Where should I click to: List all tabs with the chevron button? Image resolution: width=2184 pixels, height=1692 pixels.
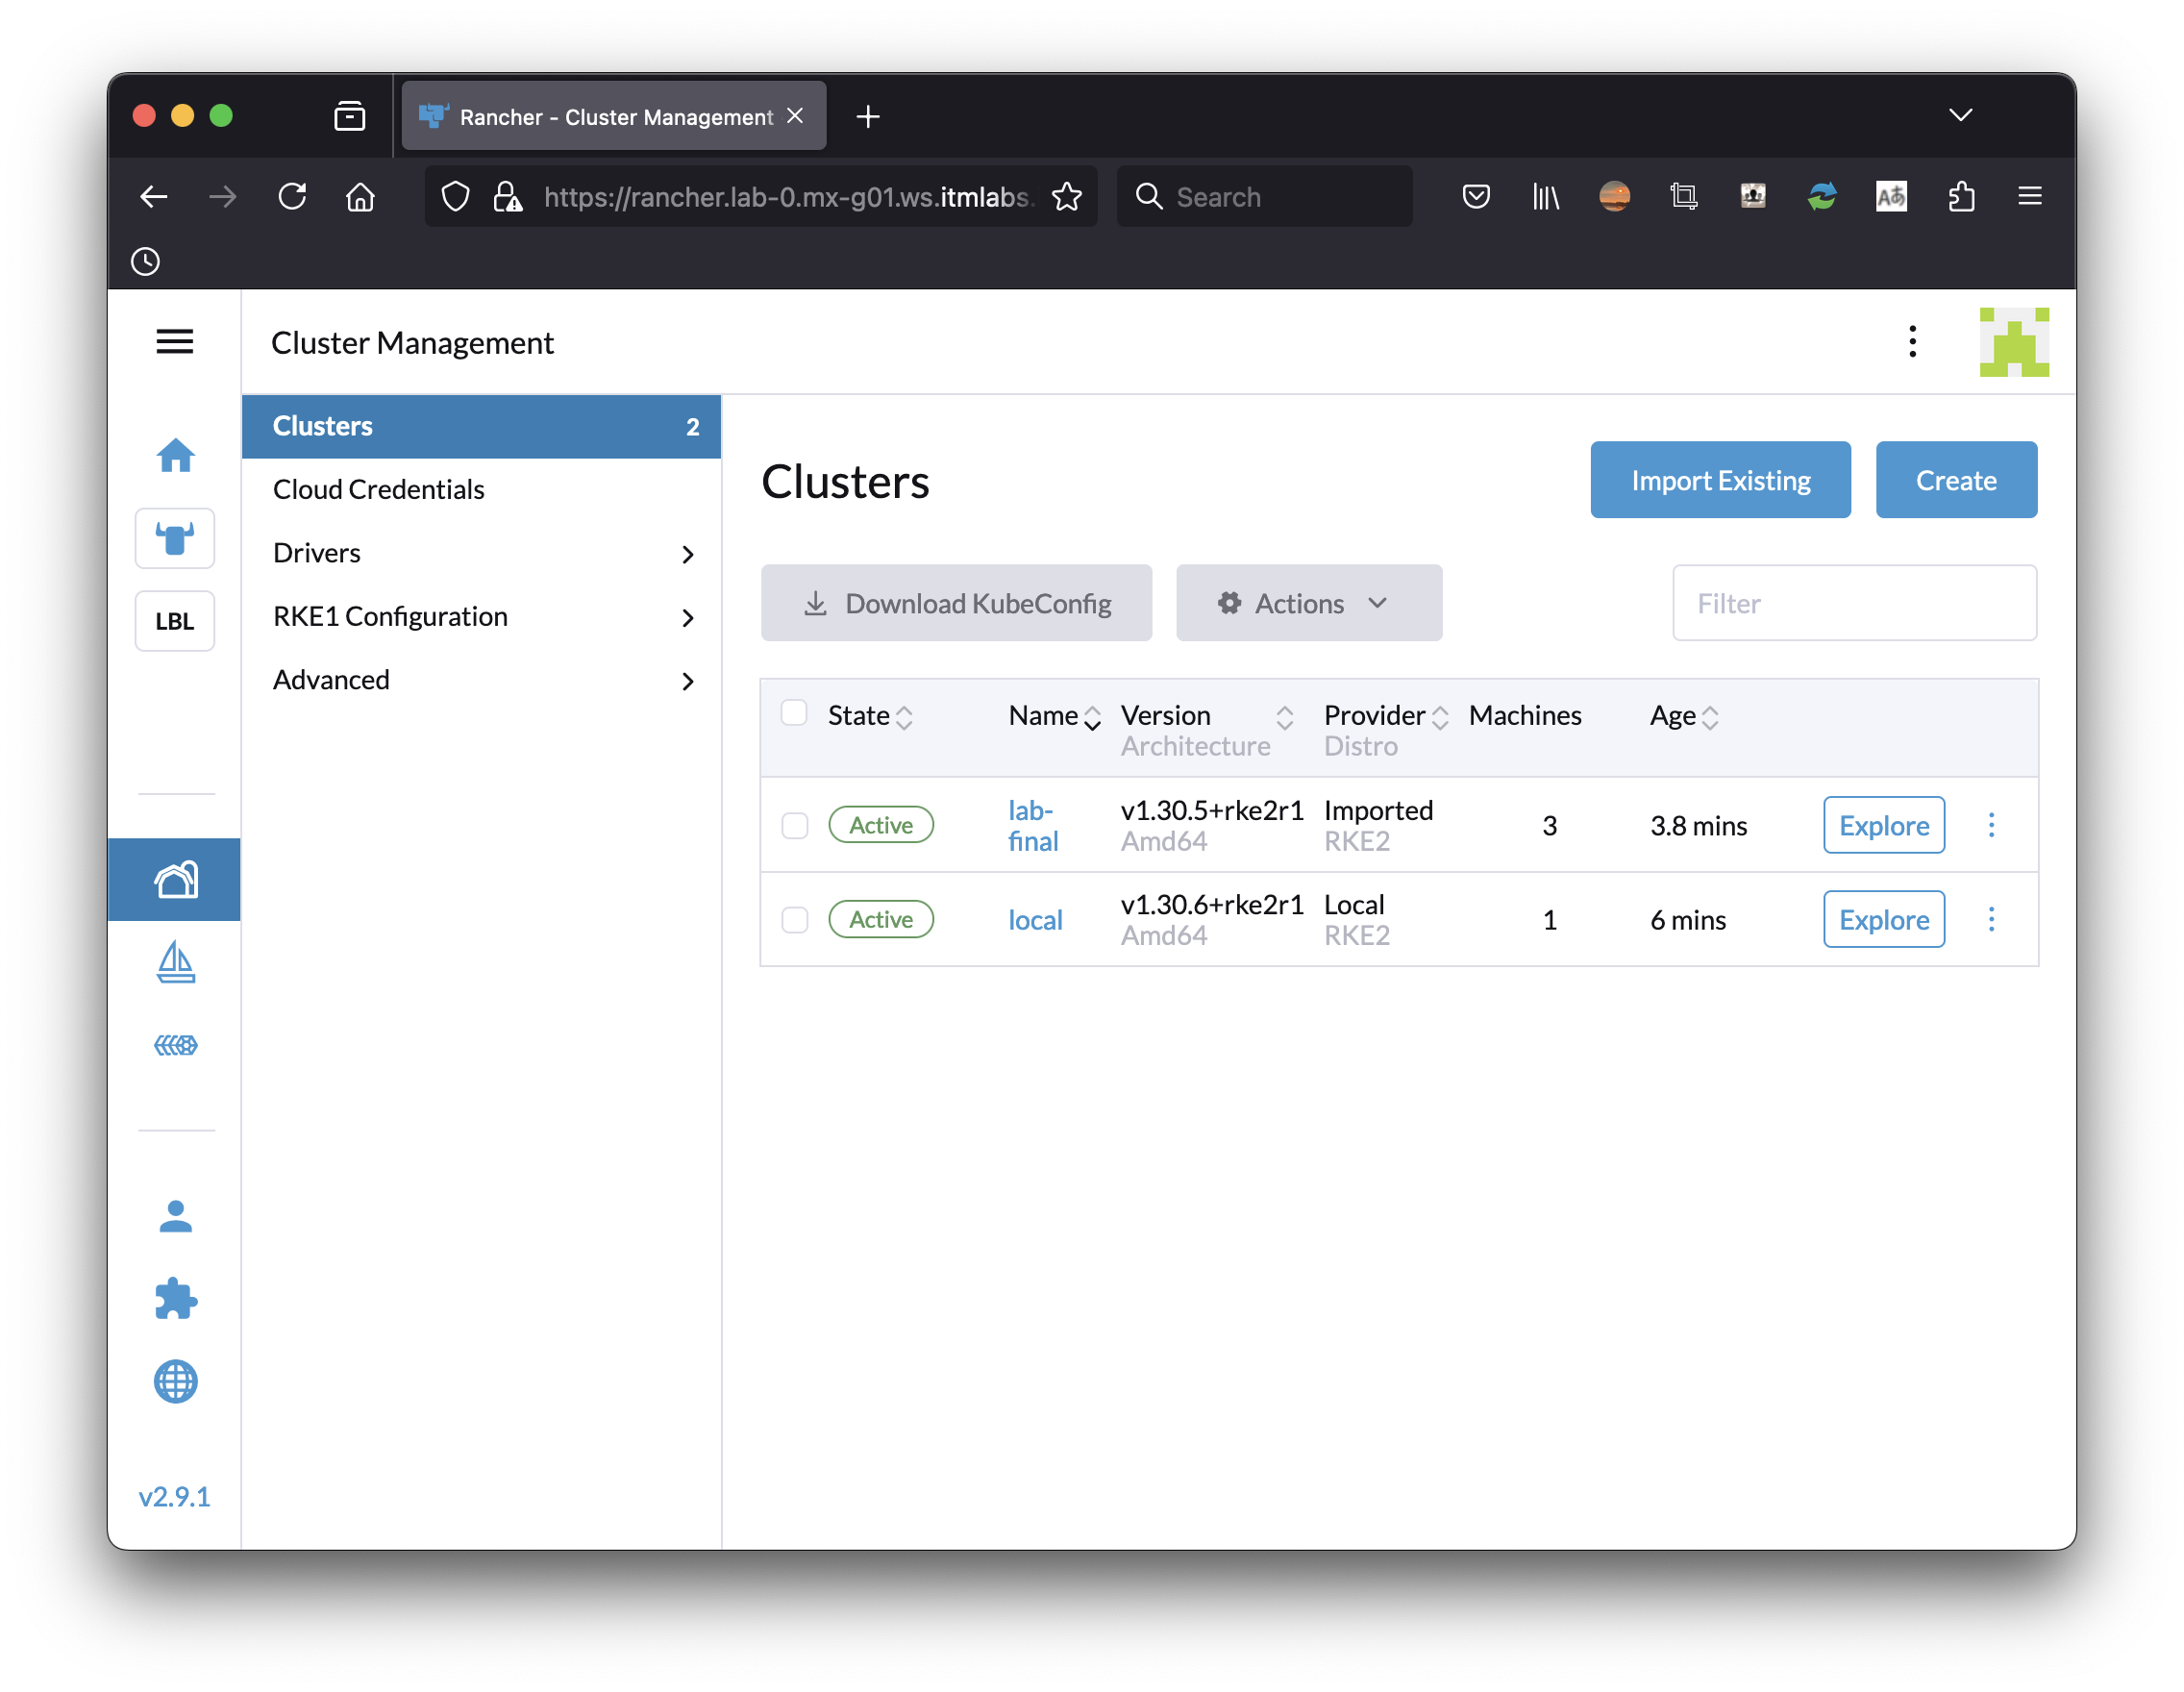click(x=1961, y=116)
